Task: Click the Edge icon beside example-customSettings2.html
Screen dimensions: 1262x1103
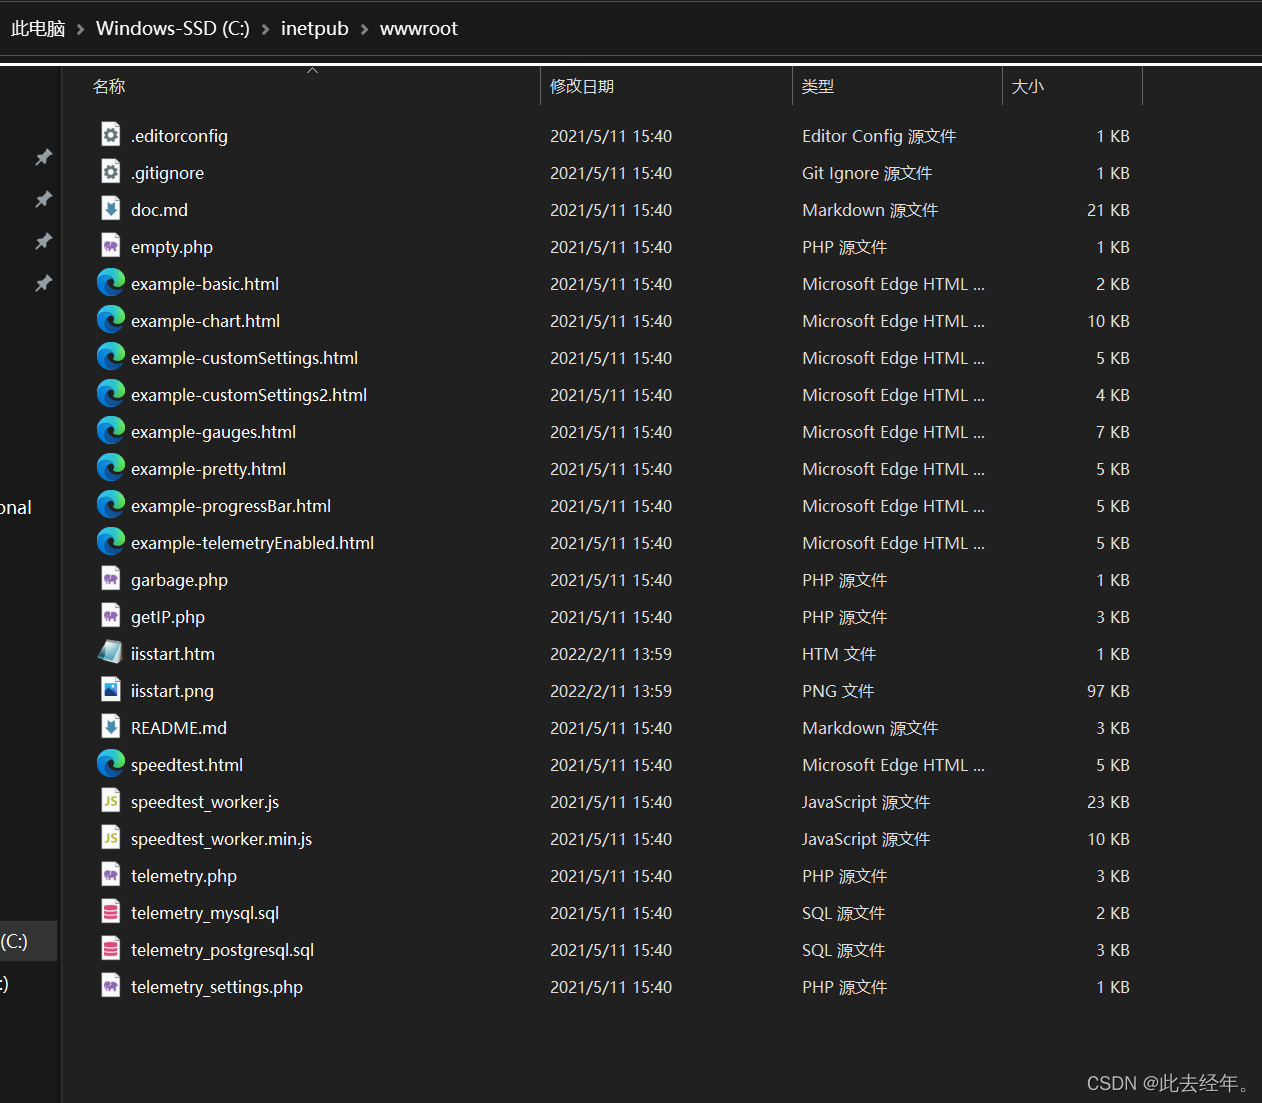Action: pos(111,394)
